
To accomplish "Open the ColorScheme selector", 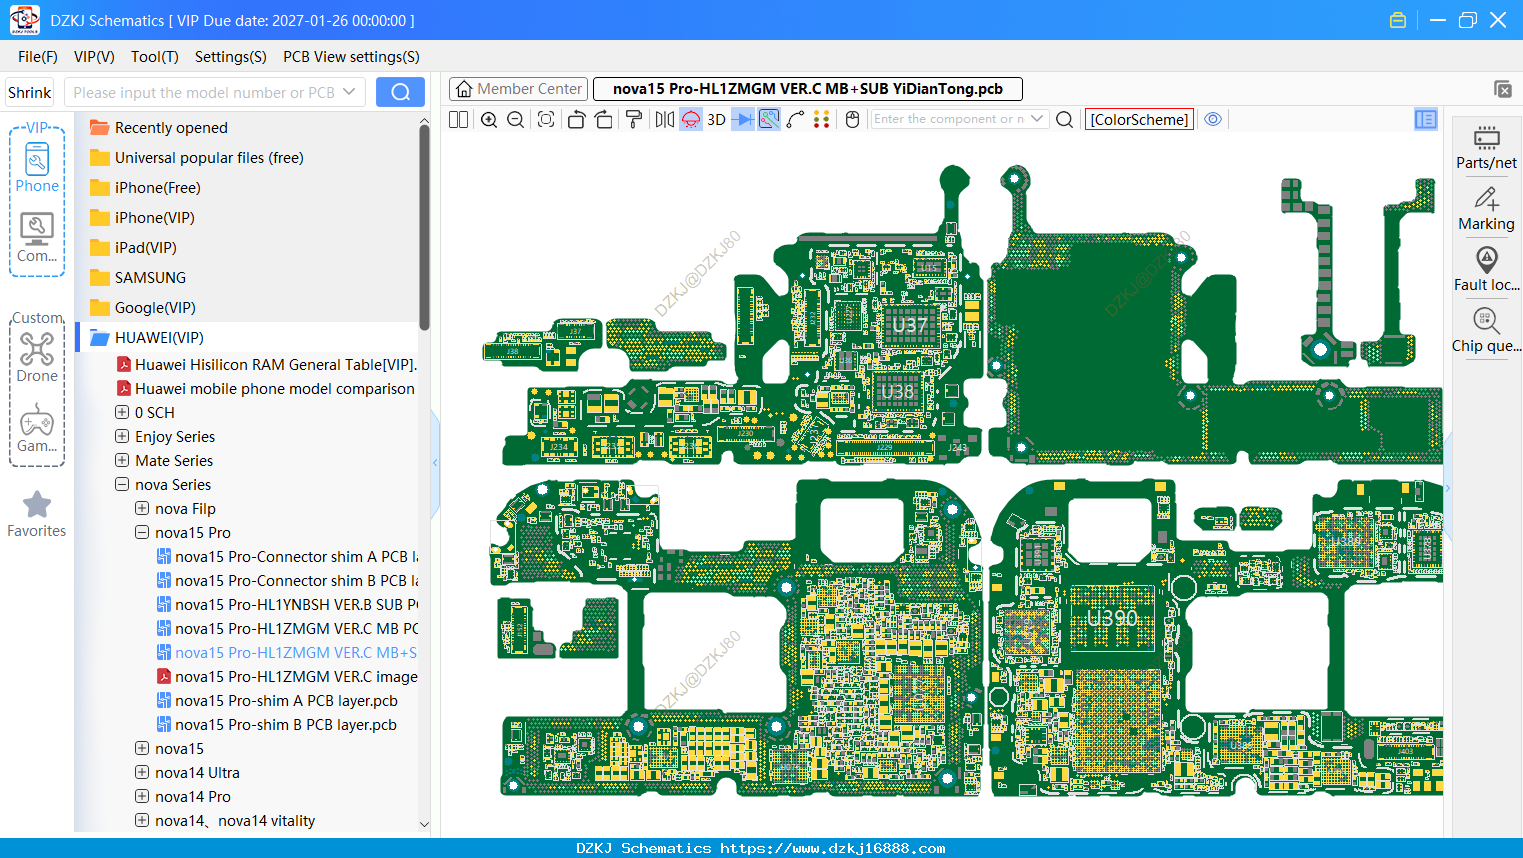I will (1139, 119).
